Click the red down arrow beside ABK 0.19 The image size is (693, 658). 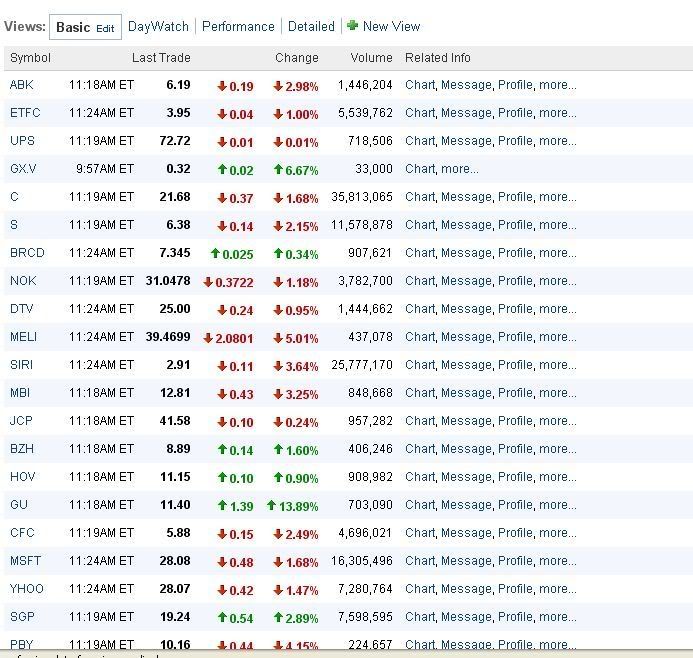tap(222, 86)
